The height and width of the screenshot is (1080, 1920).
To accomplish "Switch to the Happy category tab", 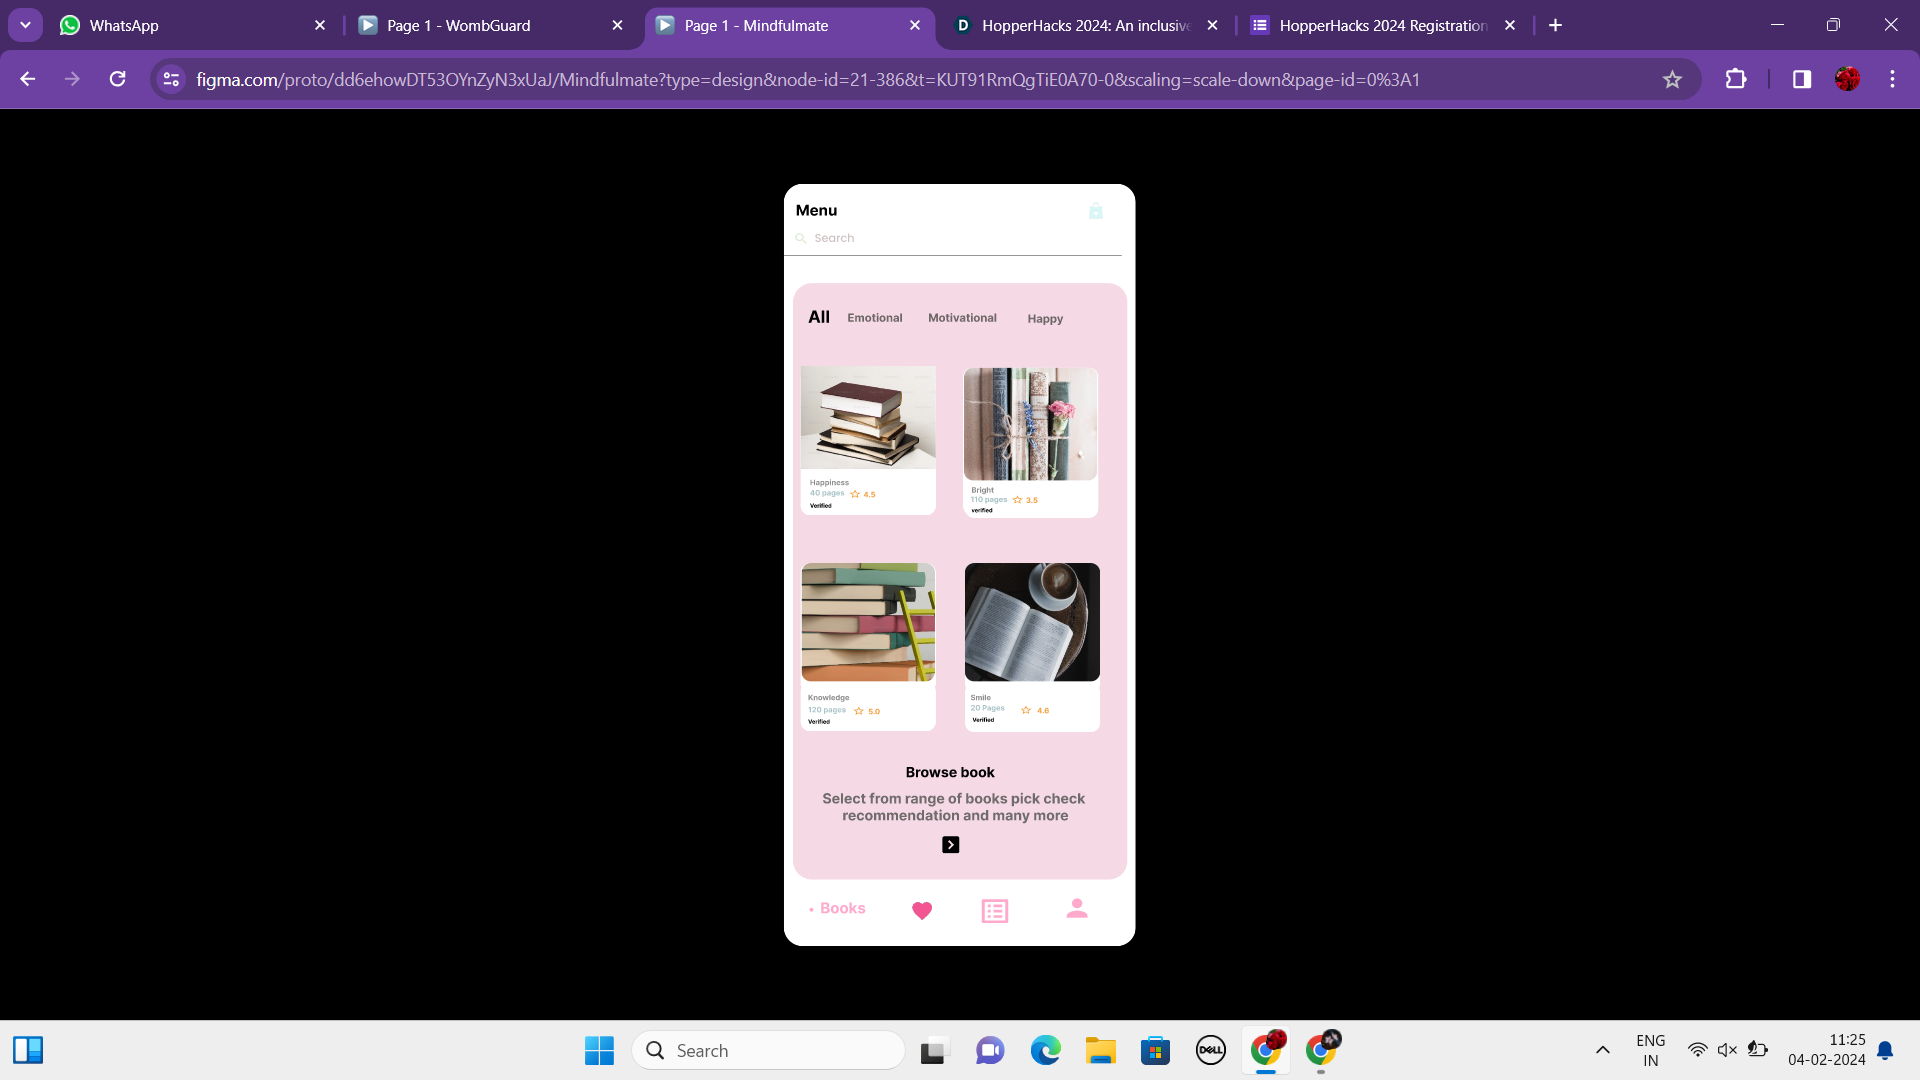I will [x=1044, y=319].
